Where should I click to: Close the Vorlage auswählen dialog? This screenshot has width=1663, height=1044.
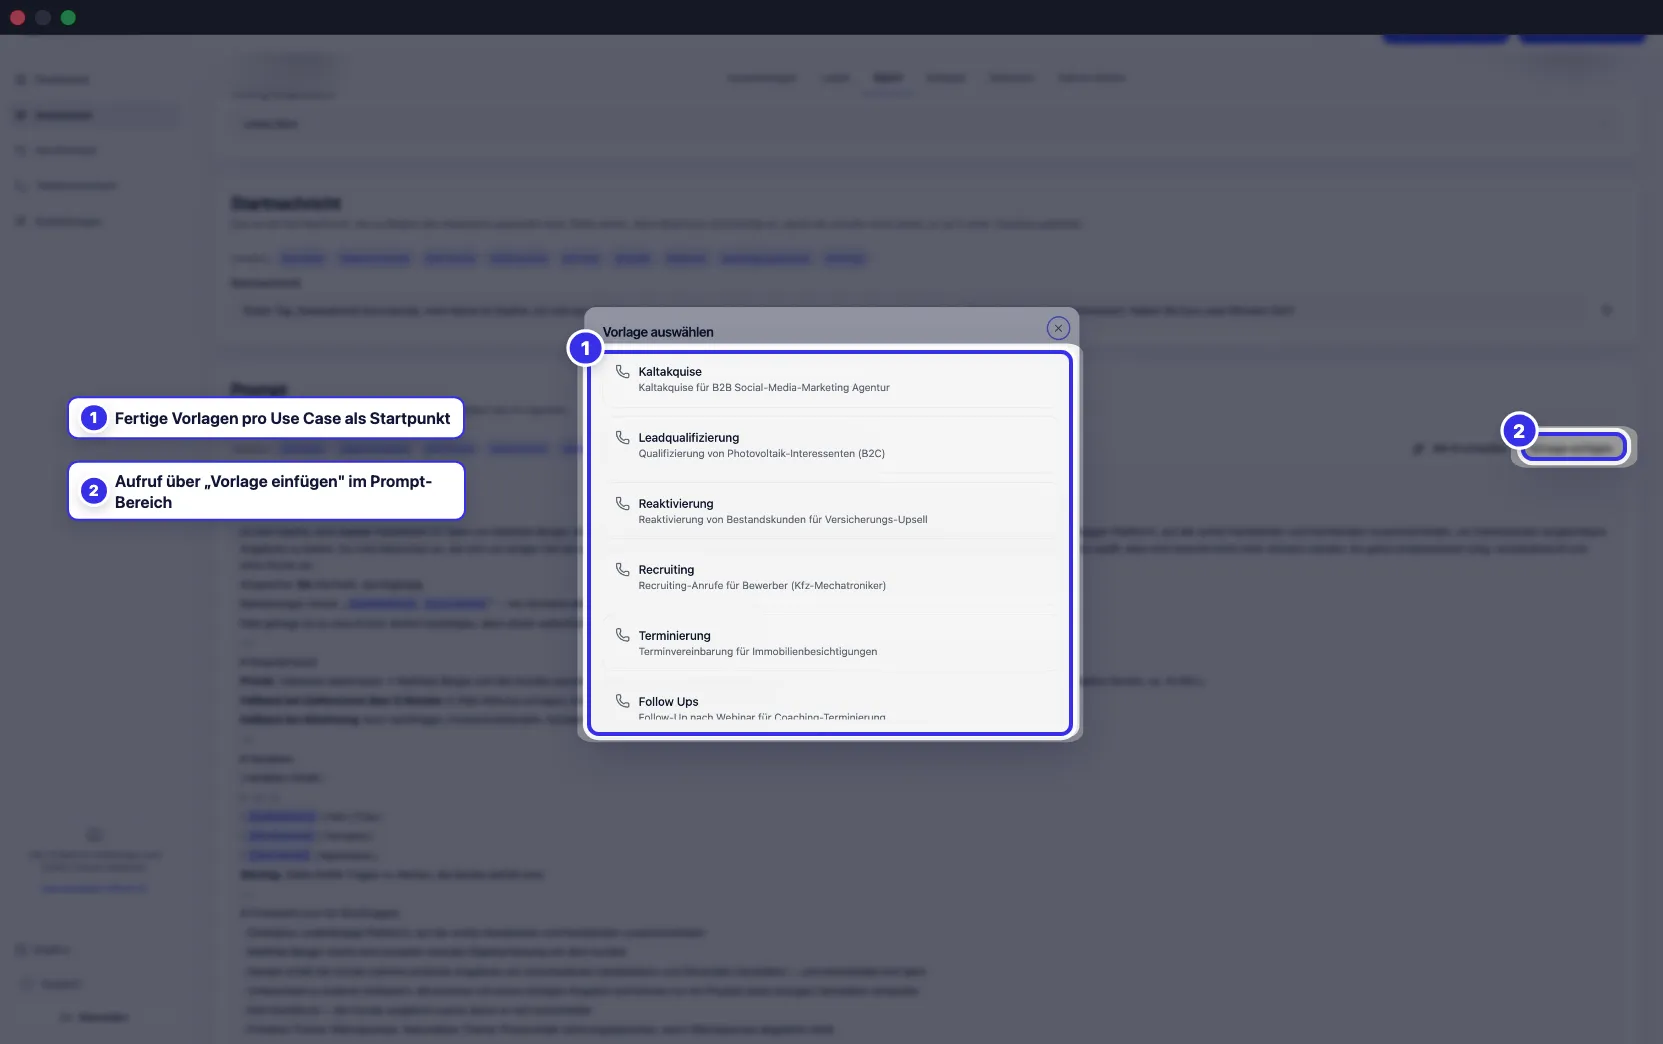[1058, 328]
